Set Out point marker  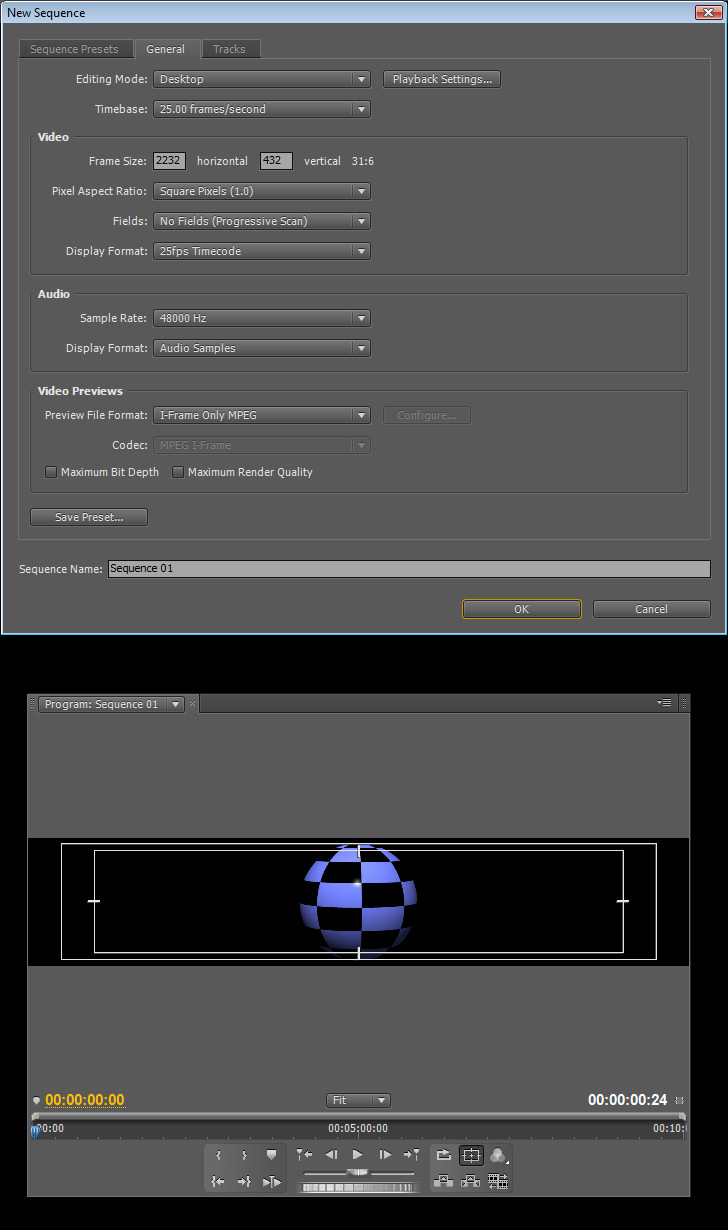click(244, 1156)
